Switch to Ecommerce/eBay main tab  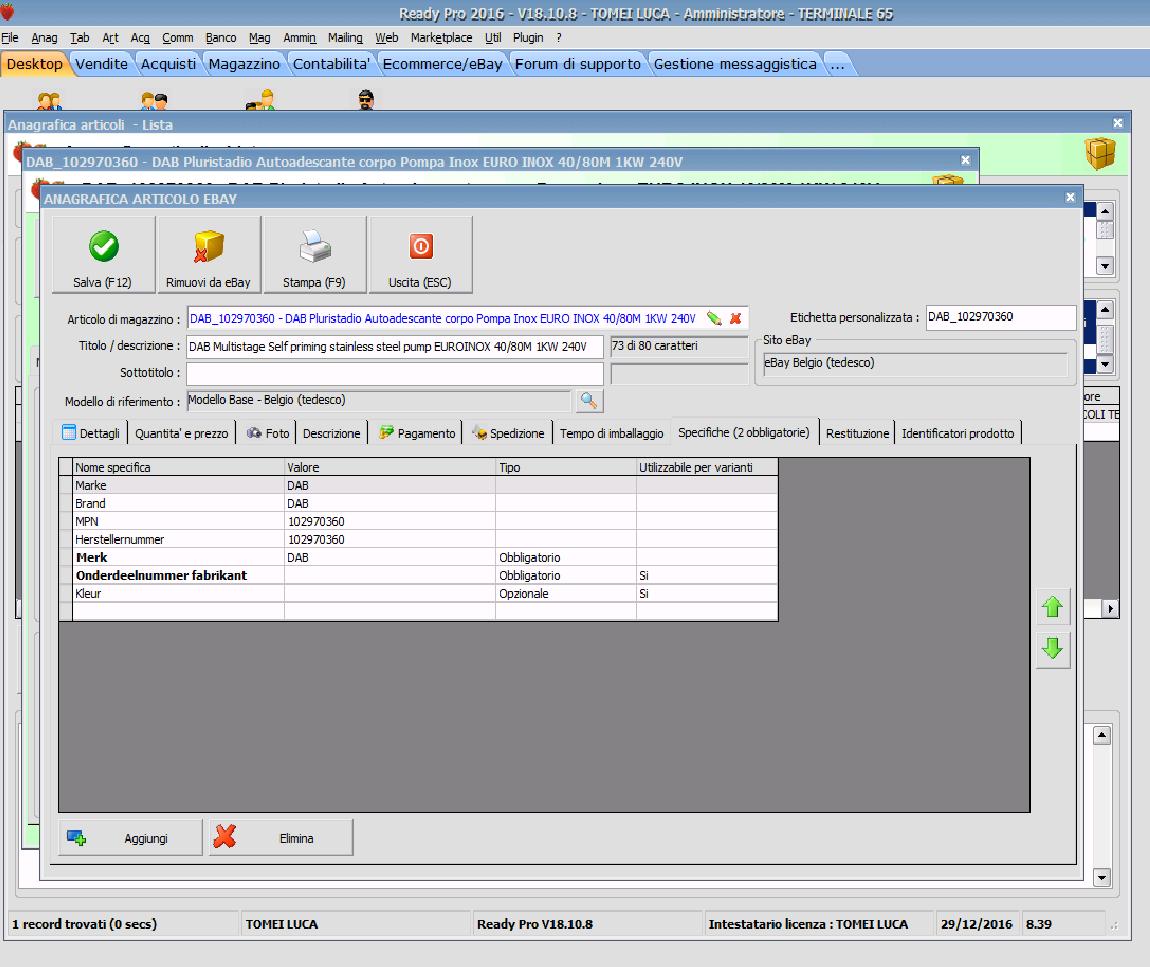click(444, 64)
